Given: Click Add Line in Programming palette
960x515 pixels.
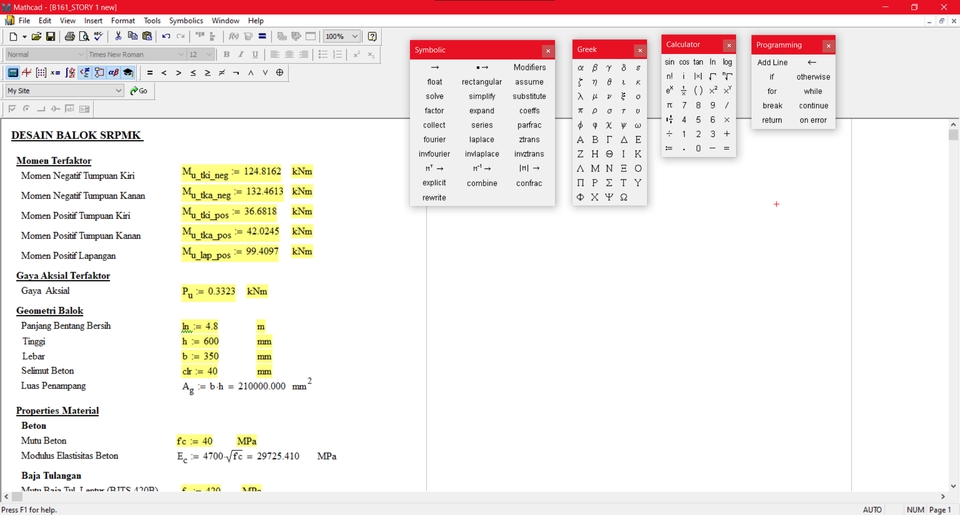Looking at the screenshot, I should (772, 62).
